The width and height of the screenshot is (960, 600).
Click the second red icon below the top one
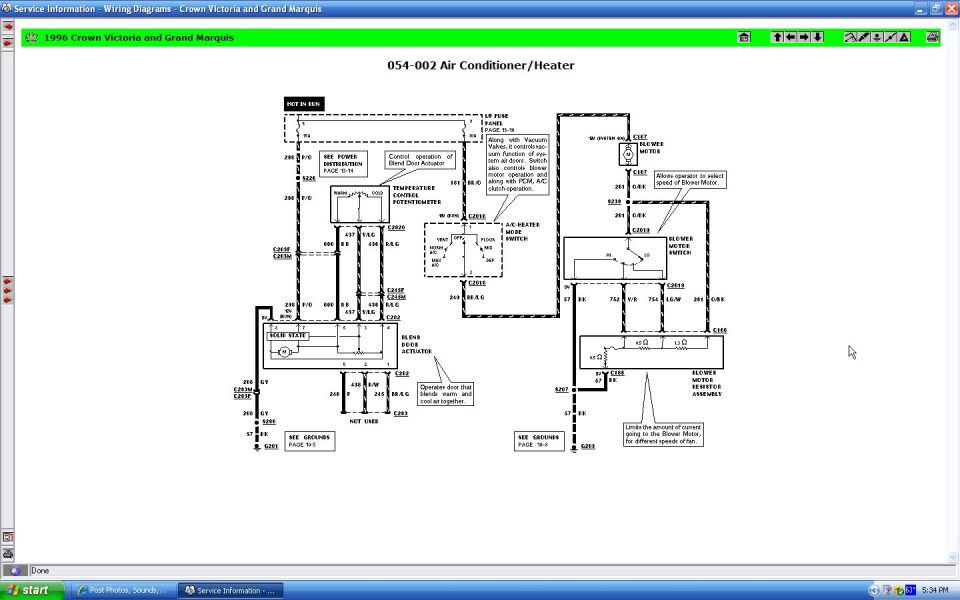7,42
